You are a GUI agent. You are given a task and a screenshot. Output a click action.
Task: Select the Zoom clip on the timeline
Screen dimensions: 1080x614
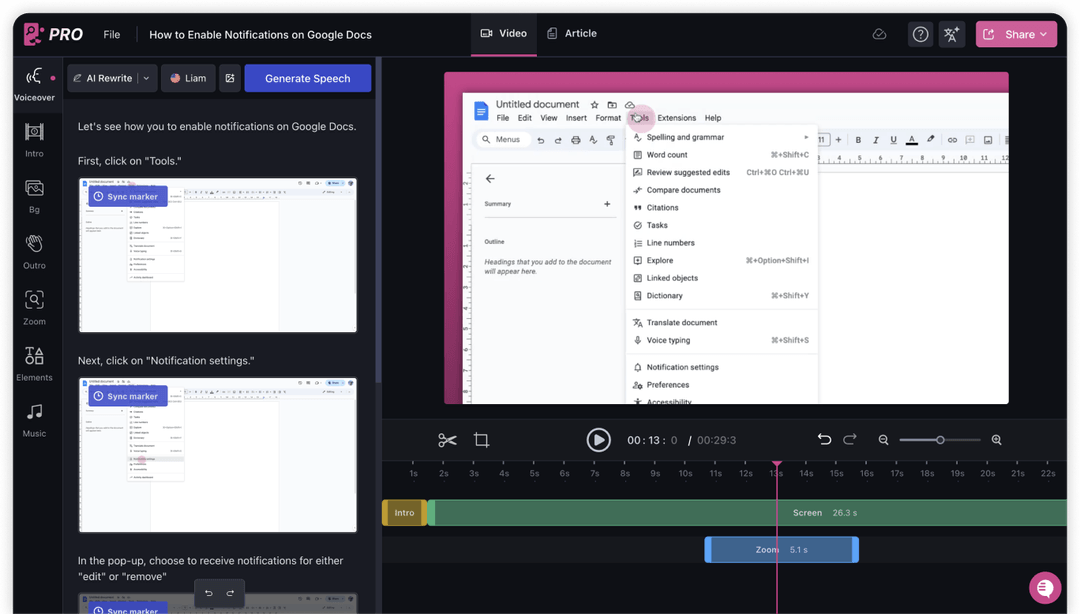tap(782, 550)
